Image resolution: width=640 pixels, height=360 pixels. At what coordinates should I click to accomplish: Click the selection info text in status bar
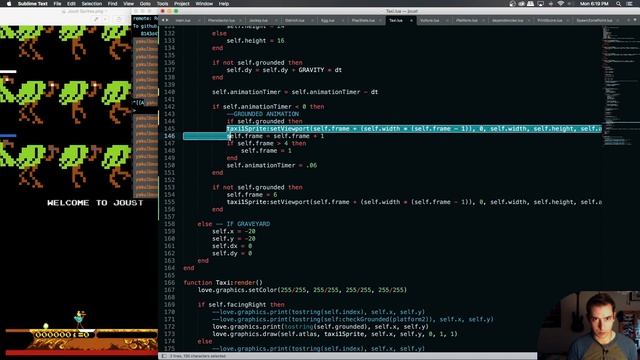(x=198, y=356)
